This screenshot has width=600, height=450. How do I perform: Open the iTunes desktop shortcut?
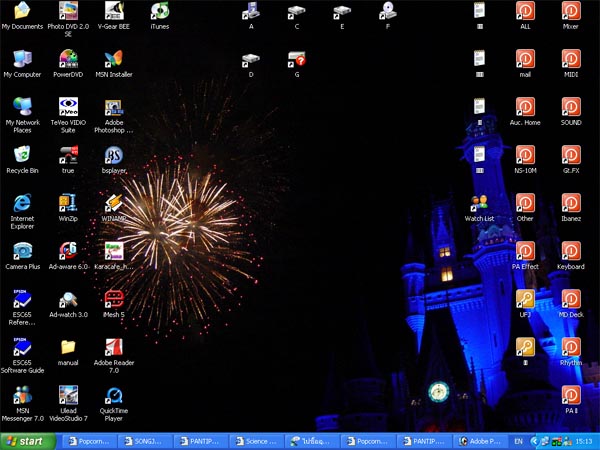click(x=160, y=11)
